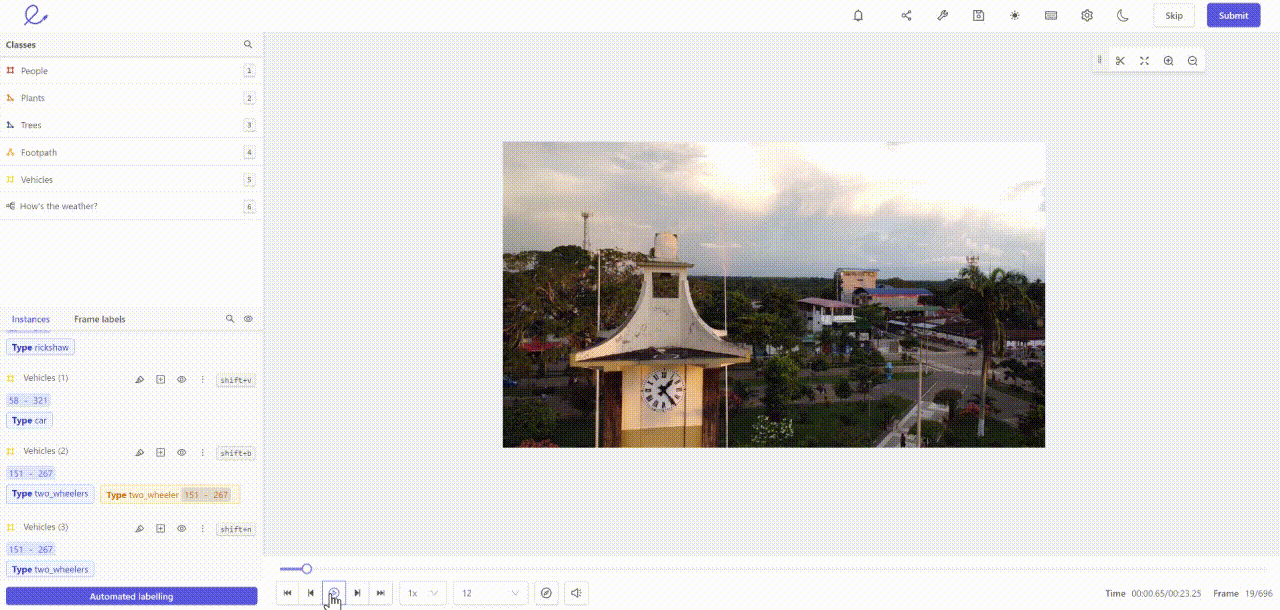The width and height of the screenshot is (1280, 610).
Task: Search instances with magnifier icon
Action: pyautogui.click(x=230, y=319)
